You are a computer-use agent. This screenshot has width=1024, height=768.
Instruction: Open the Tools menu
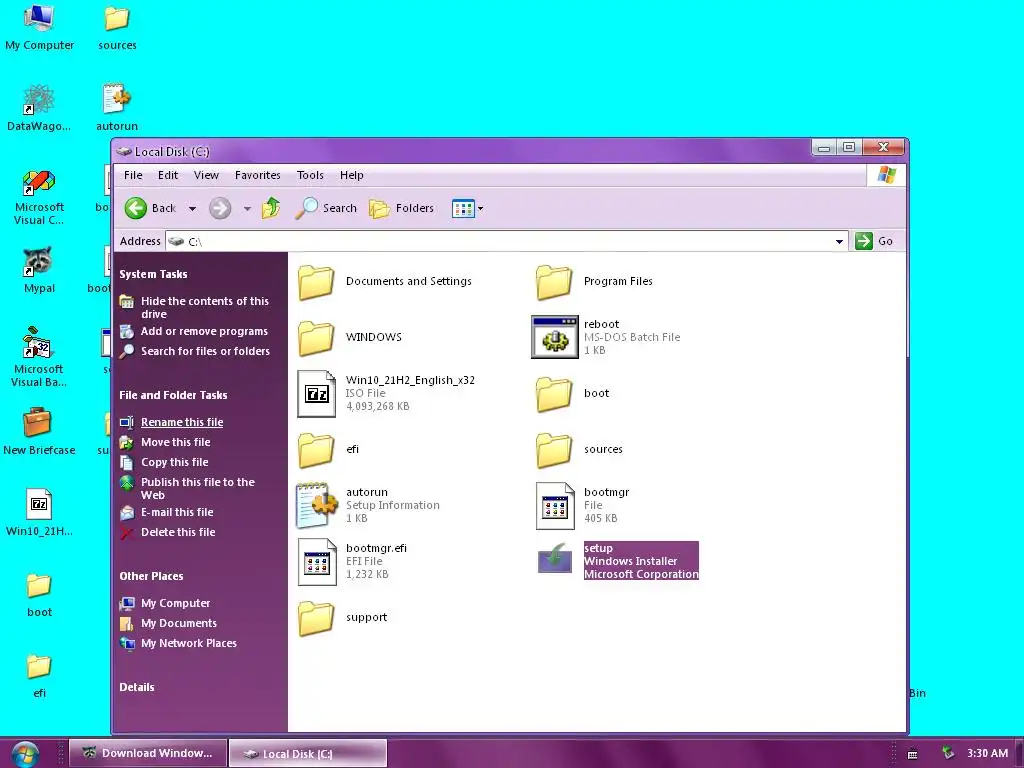tap(310, 175)
